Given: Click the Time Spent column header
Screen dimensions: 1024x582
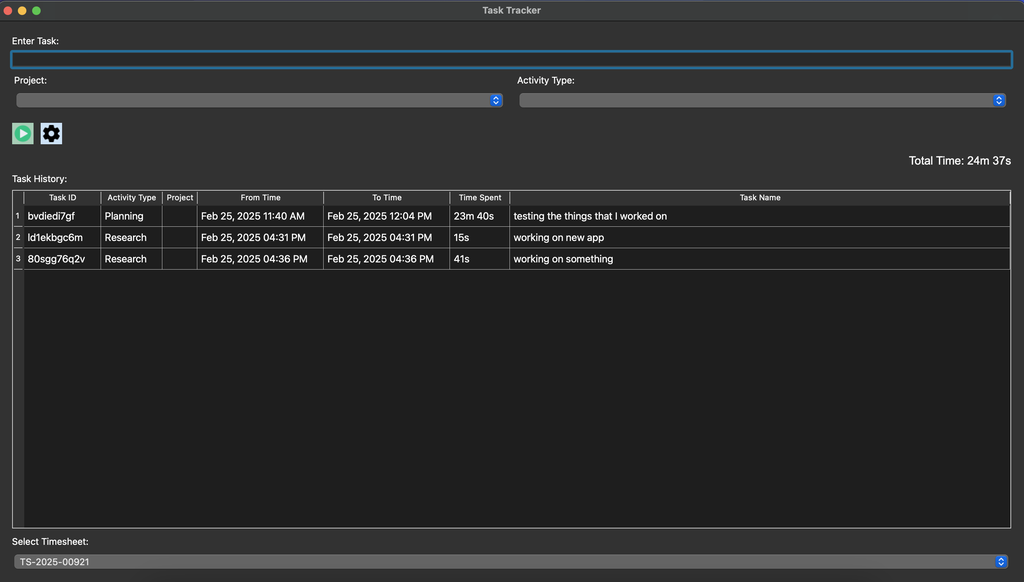Looking at the screenshot, I should click(479, 198).
